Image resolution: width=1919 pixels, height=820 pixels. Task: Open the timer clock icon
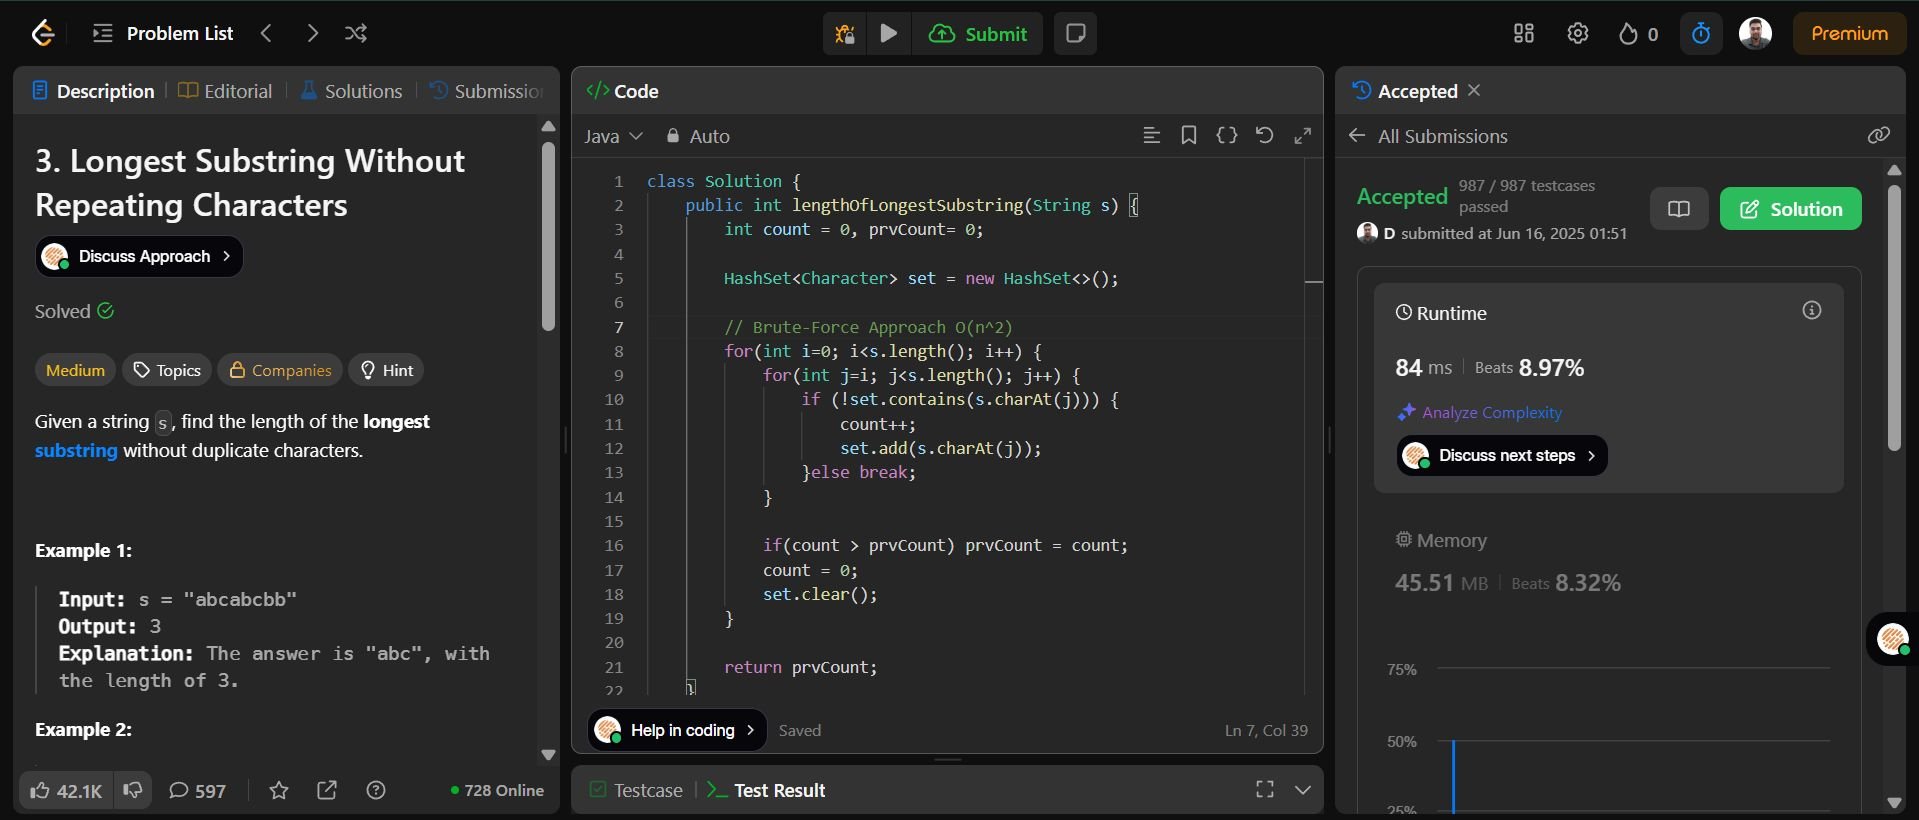click(1701, 34)
